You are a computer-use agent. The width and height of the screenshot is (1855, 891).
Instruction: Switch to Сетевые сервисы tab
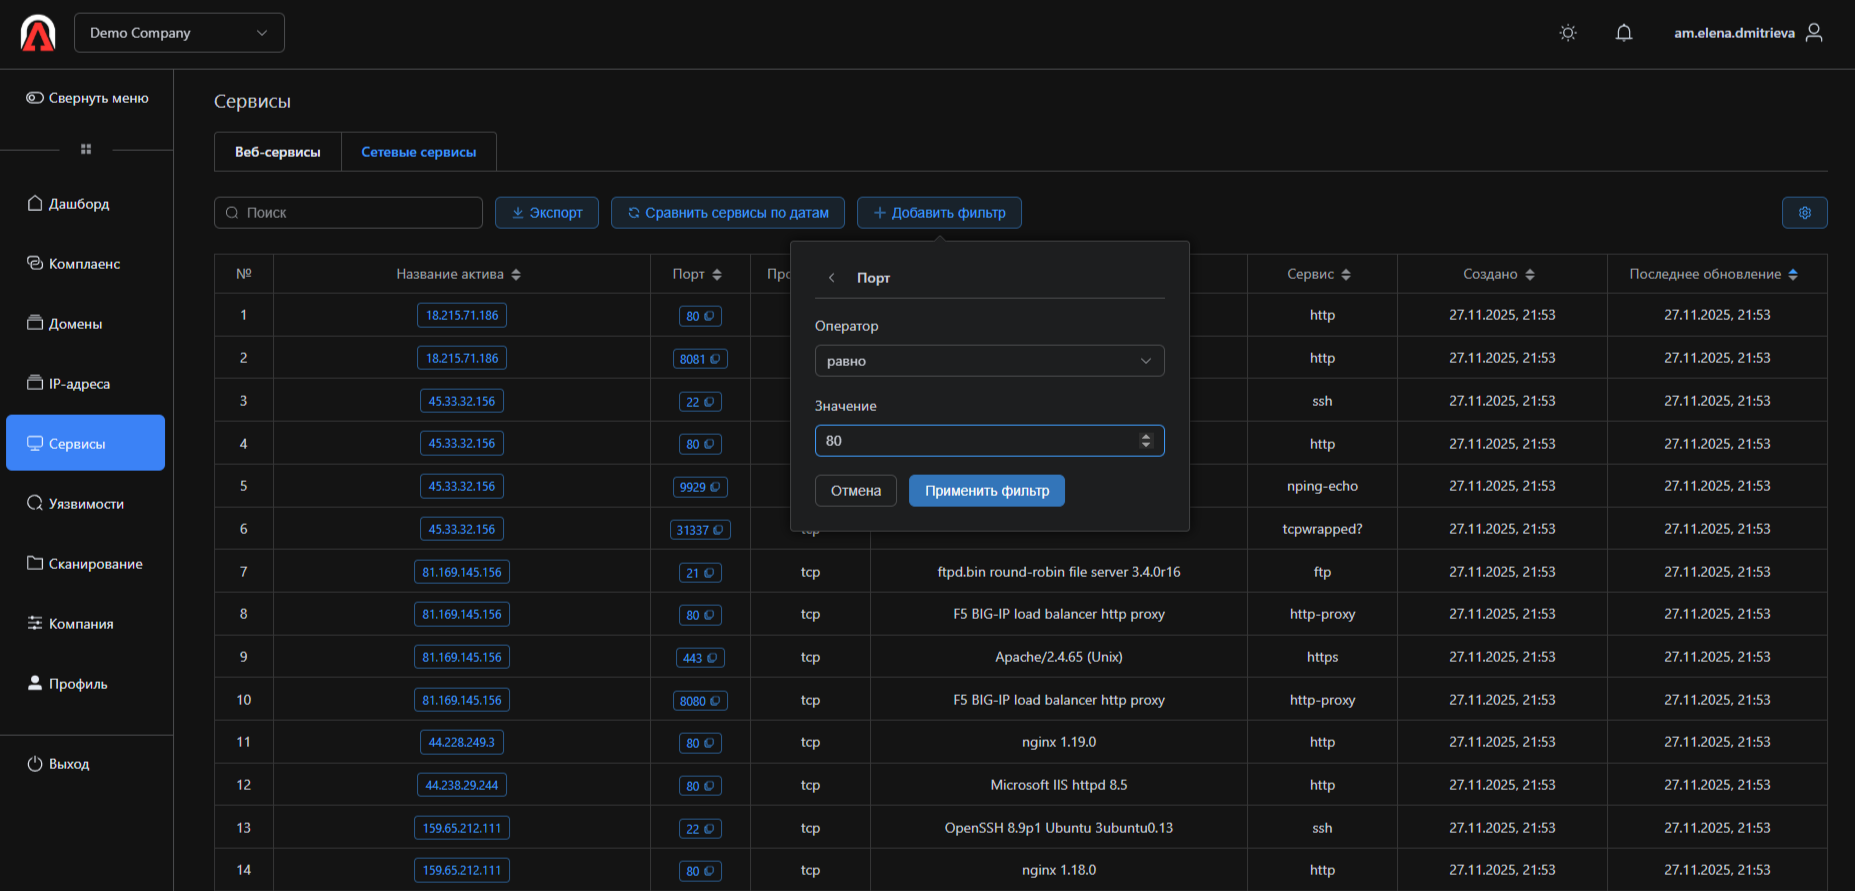(x=418, y=152)
